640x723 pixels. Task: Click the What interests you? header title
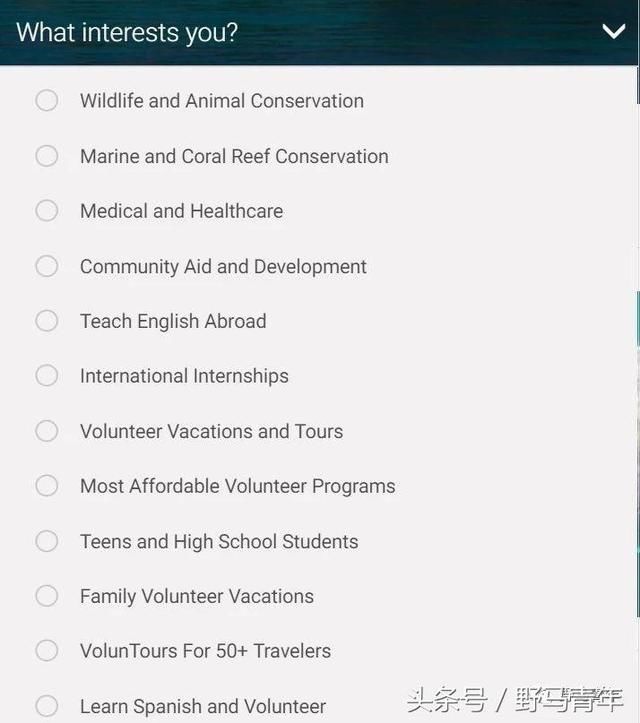[x=127, y=33]
